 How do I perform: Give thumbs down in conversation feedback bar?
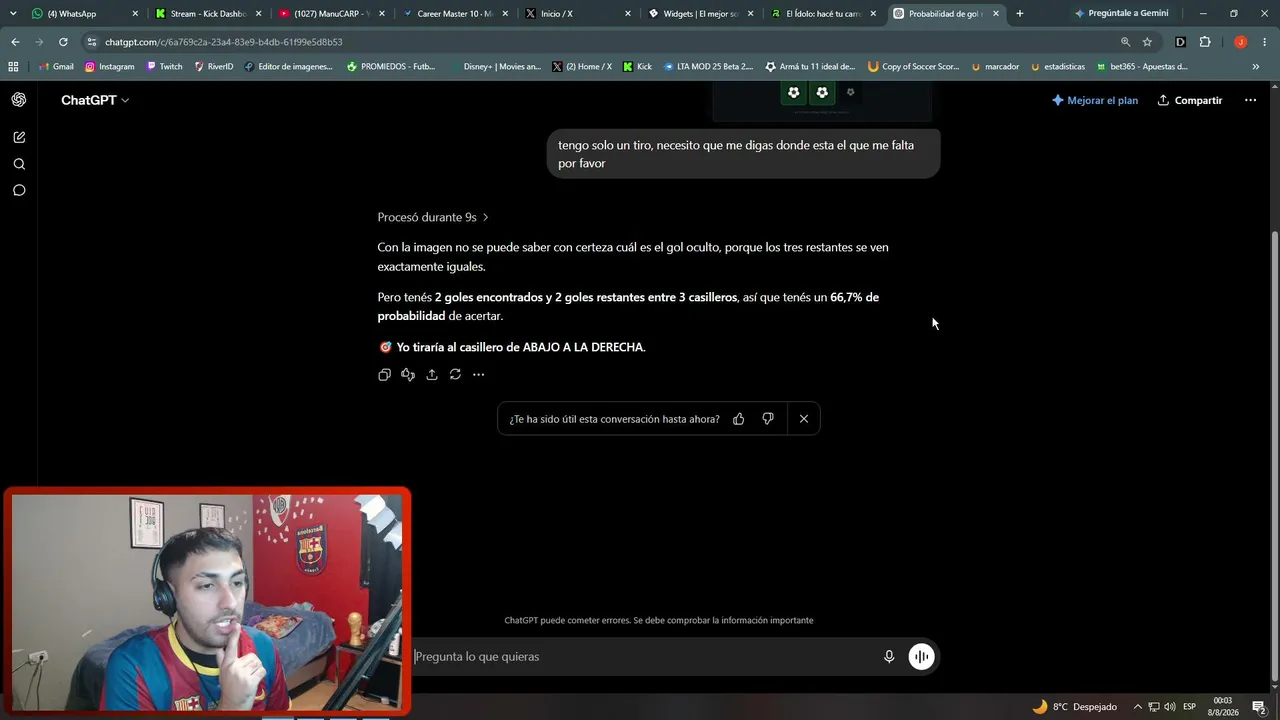coord(768,419)
